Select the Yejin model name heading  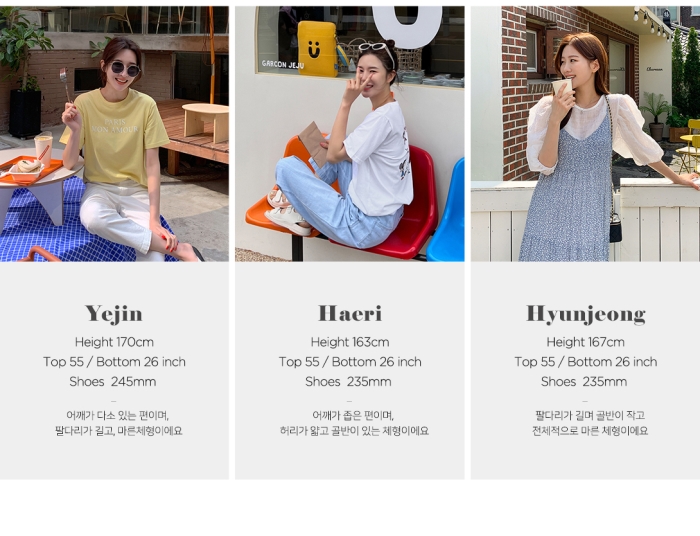pyautogui.click(x=114, y=314)
